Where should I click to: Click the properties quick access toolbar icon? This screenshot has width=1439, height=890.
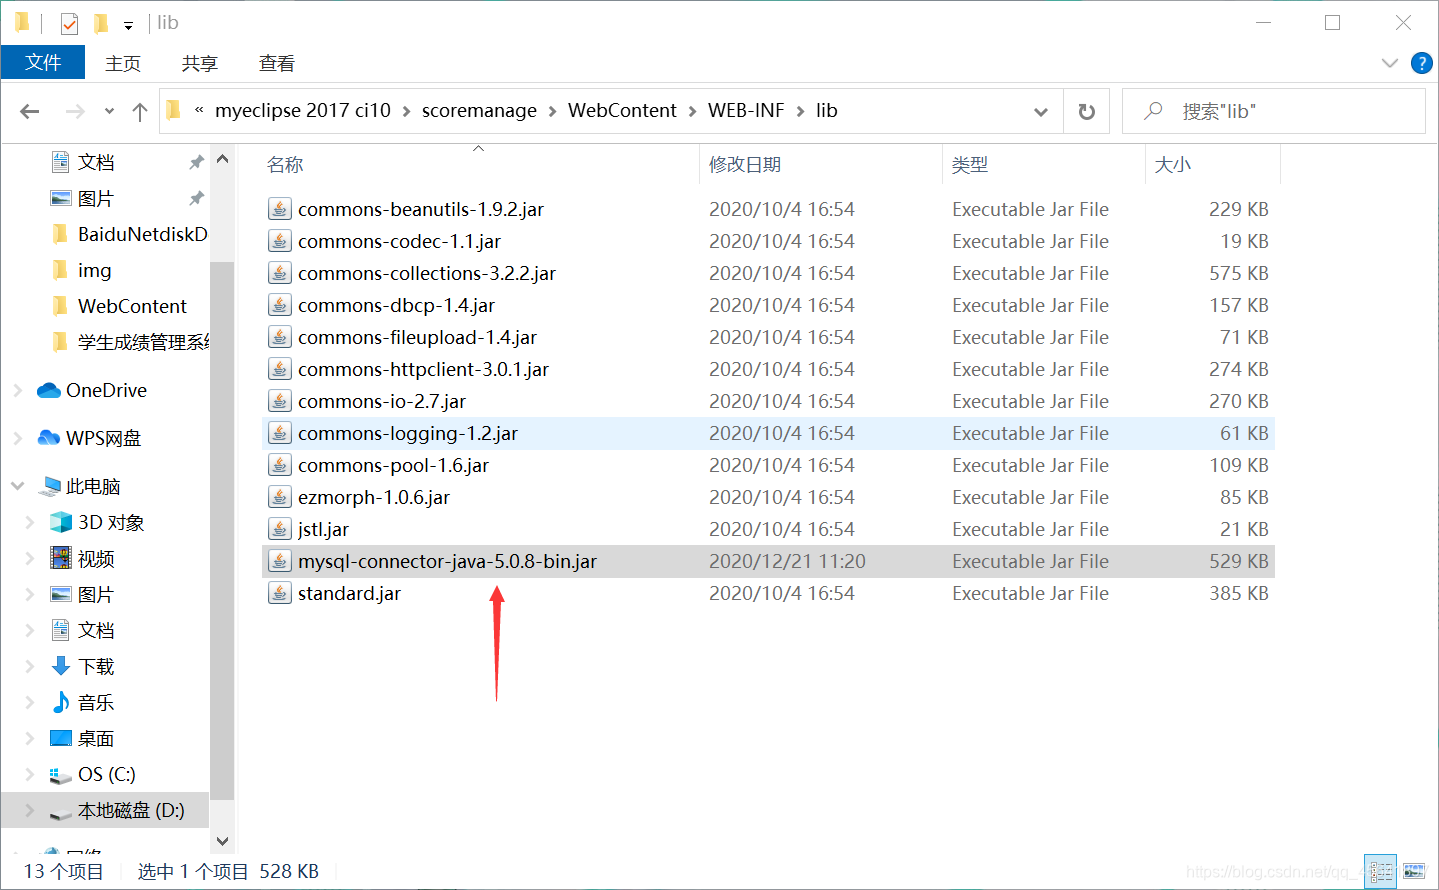69,23
